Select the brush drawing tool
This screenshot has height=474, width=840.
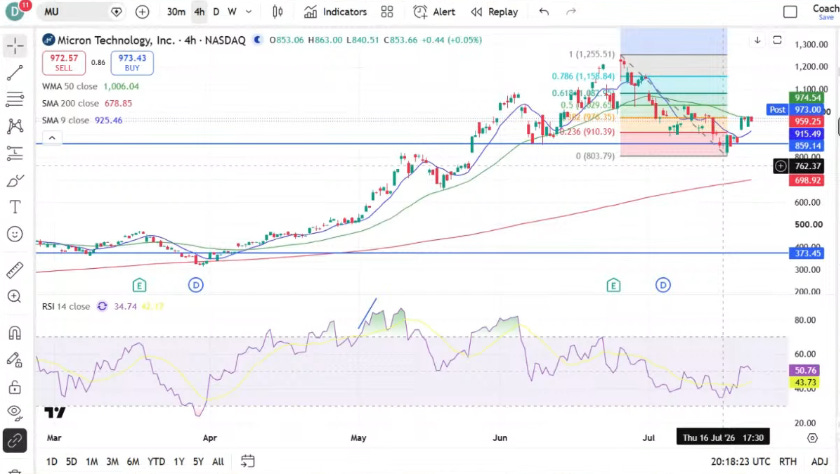click(x=15, y=180)
